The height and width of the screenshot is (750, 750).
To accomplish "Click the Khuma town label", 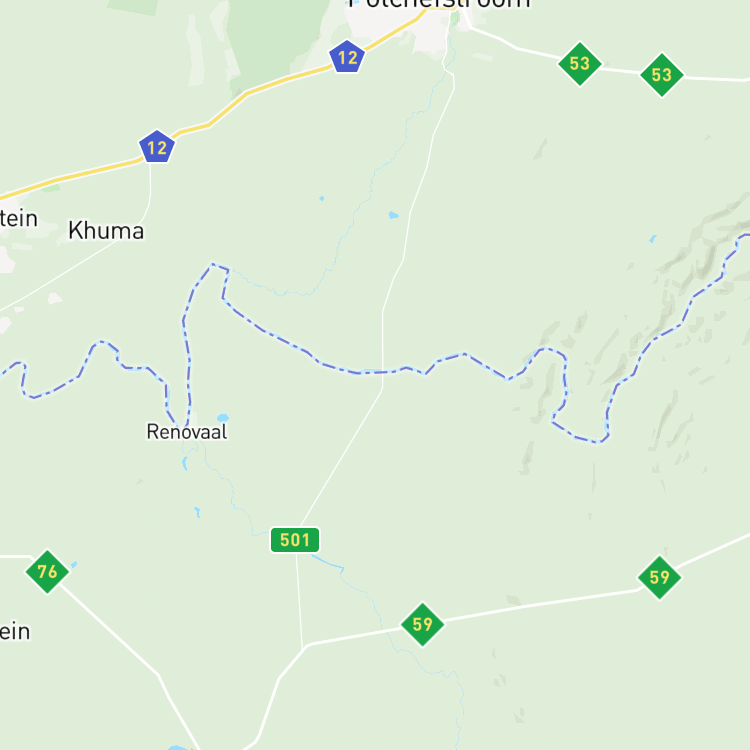I will 106,231.
